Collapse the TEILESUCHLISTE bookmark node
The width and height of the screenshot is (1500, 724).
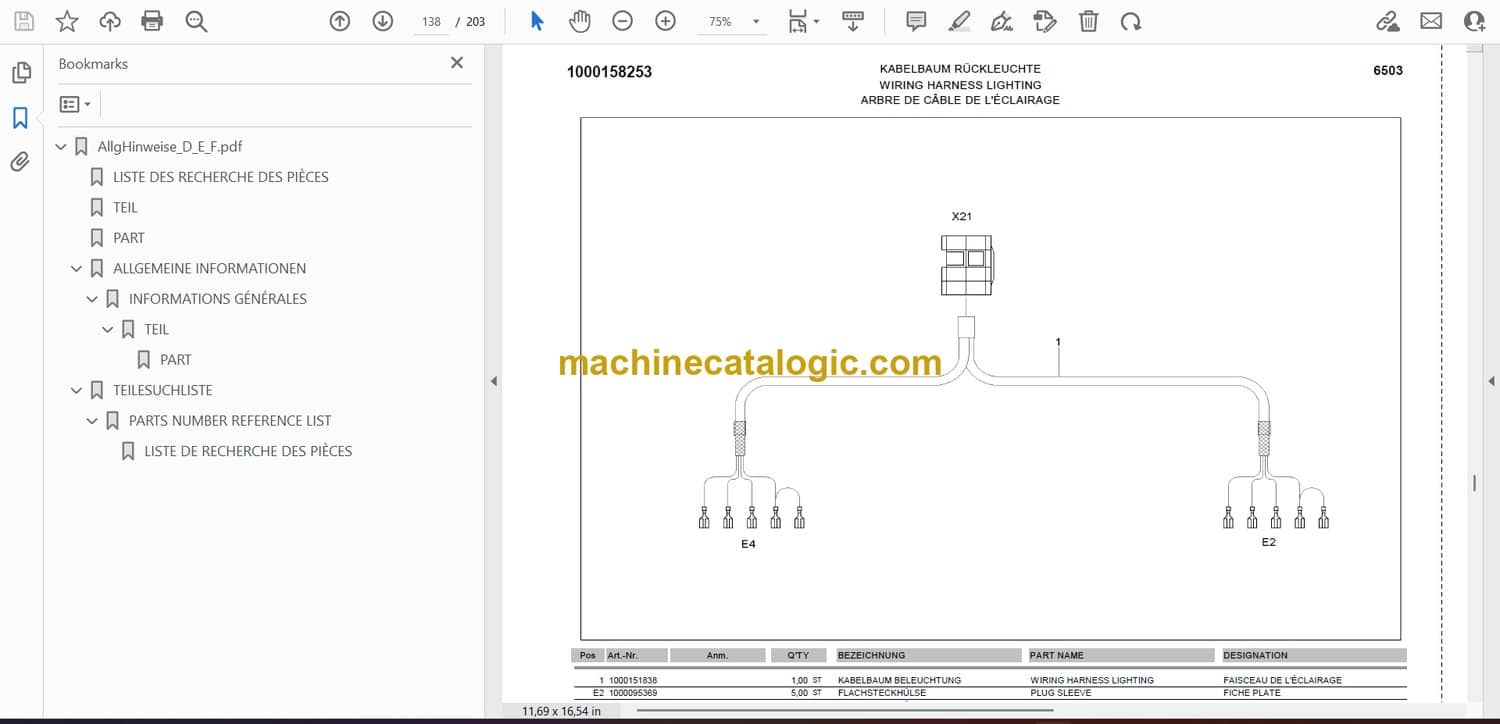click(x=77, y=390)
